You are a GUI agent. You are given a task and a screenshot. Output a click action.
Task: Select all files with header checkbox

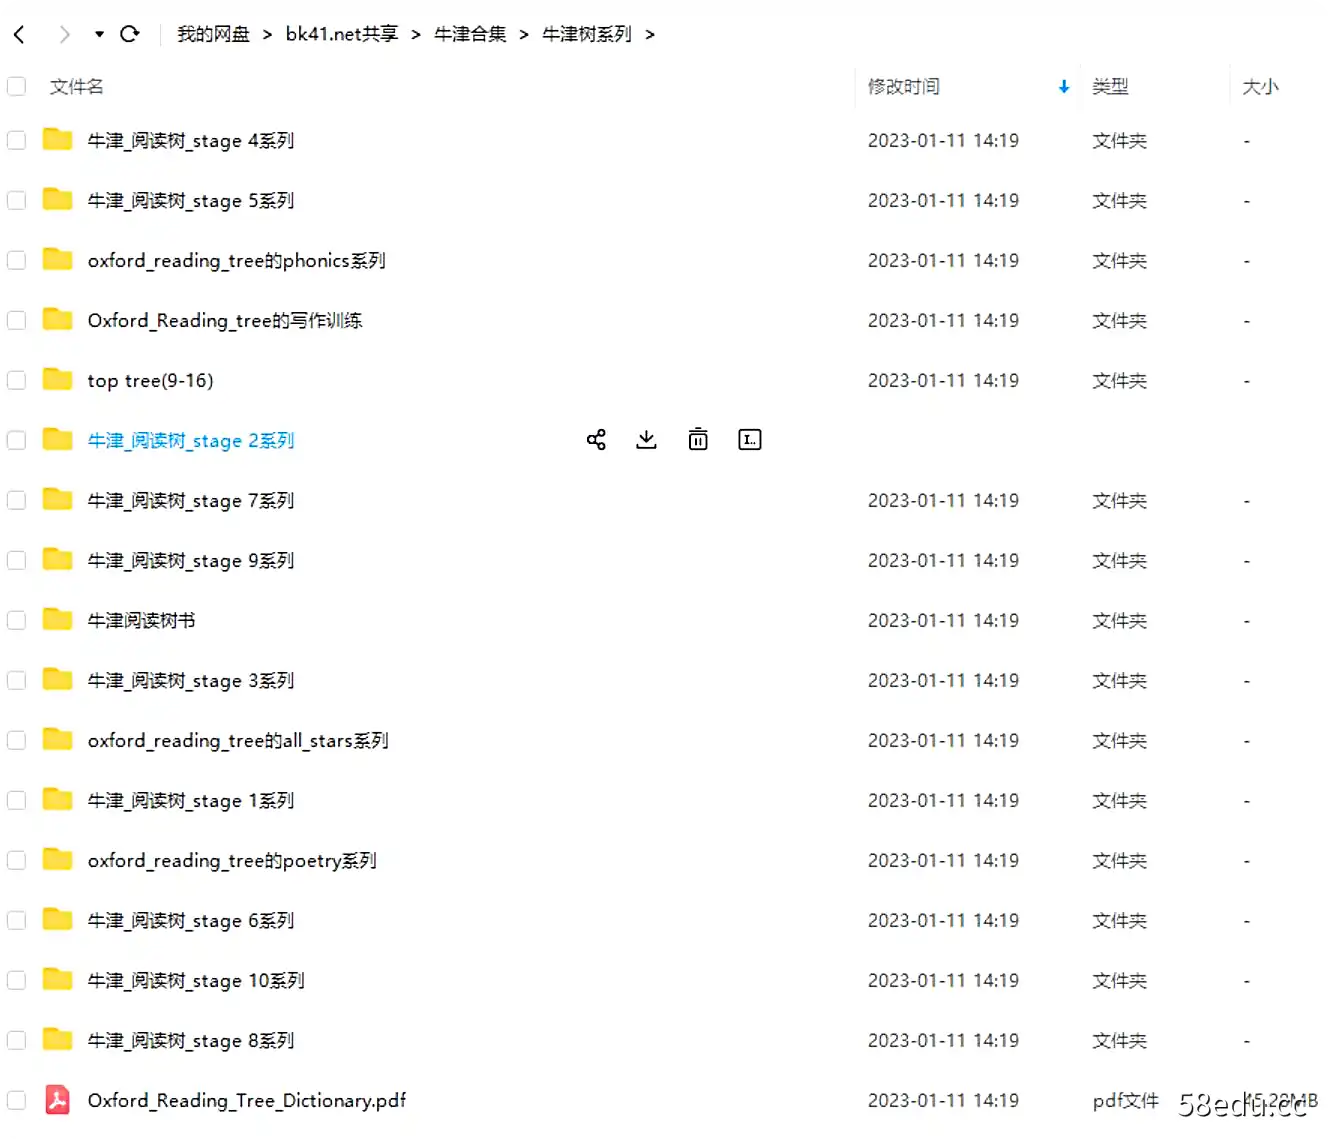pos(17,86)
